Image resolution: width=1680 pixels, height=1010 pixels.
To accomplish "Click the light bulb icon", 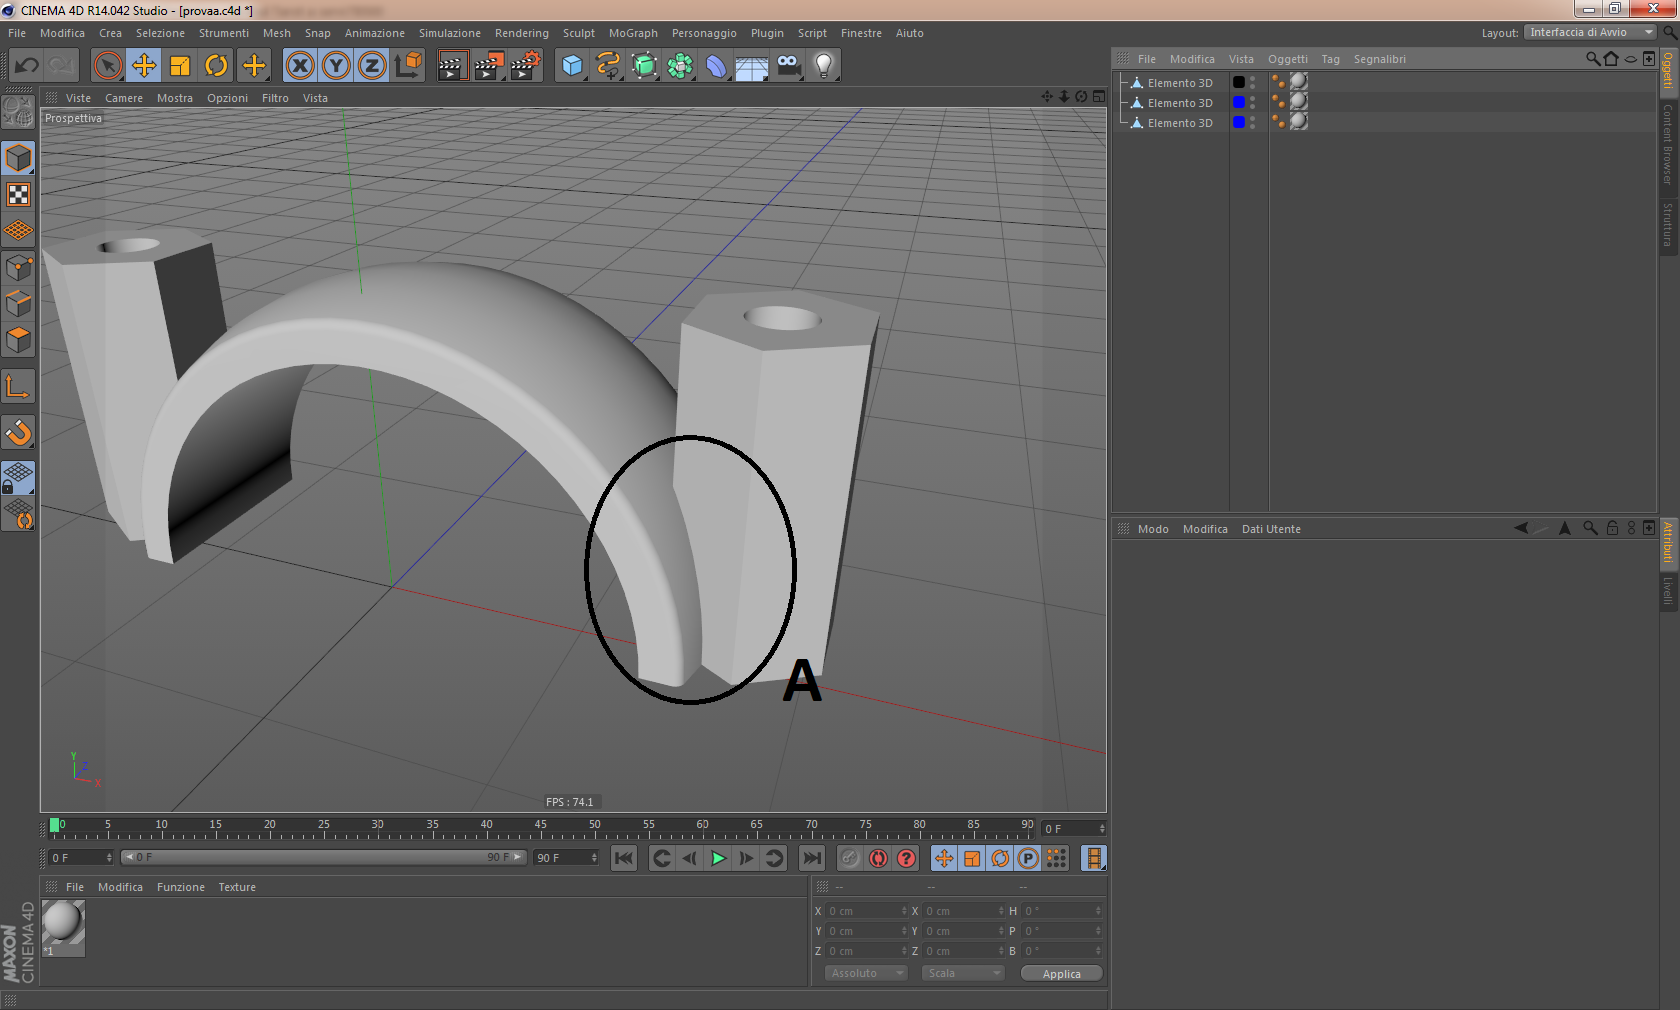I will coord(823,66).
